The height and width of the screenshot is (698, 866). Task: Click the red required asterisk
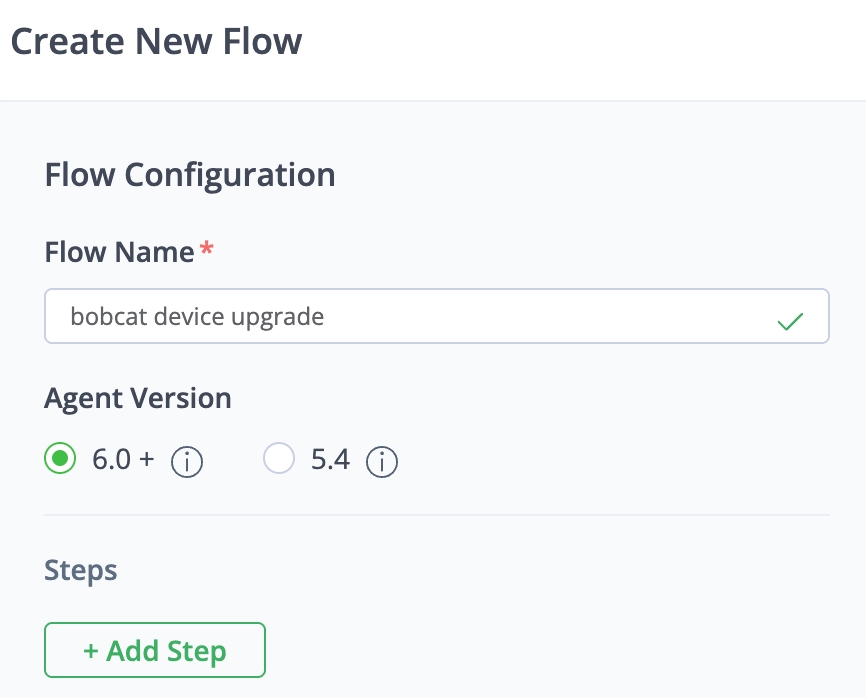click(x=207, y=249)
